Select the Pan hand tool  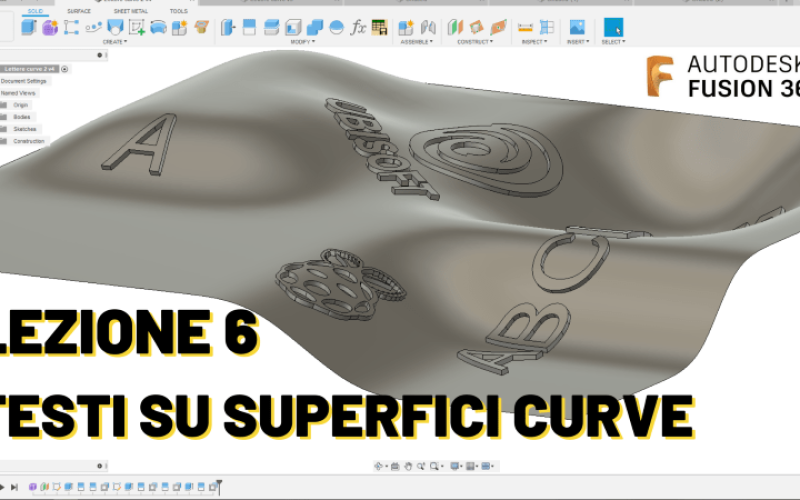pos(408,466)
